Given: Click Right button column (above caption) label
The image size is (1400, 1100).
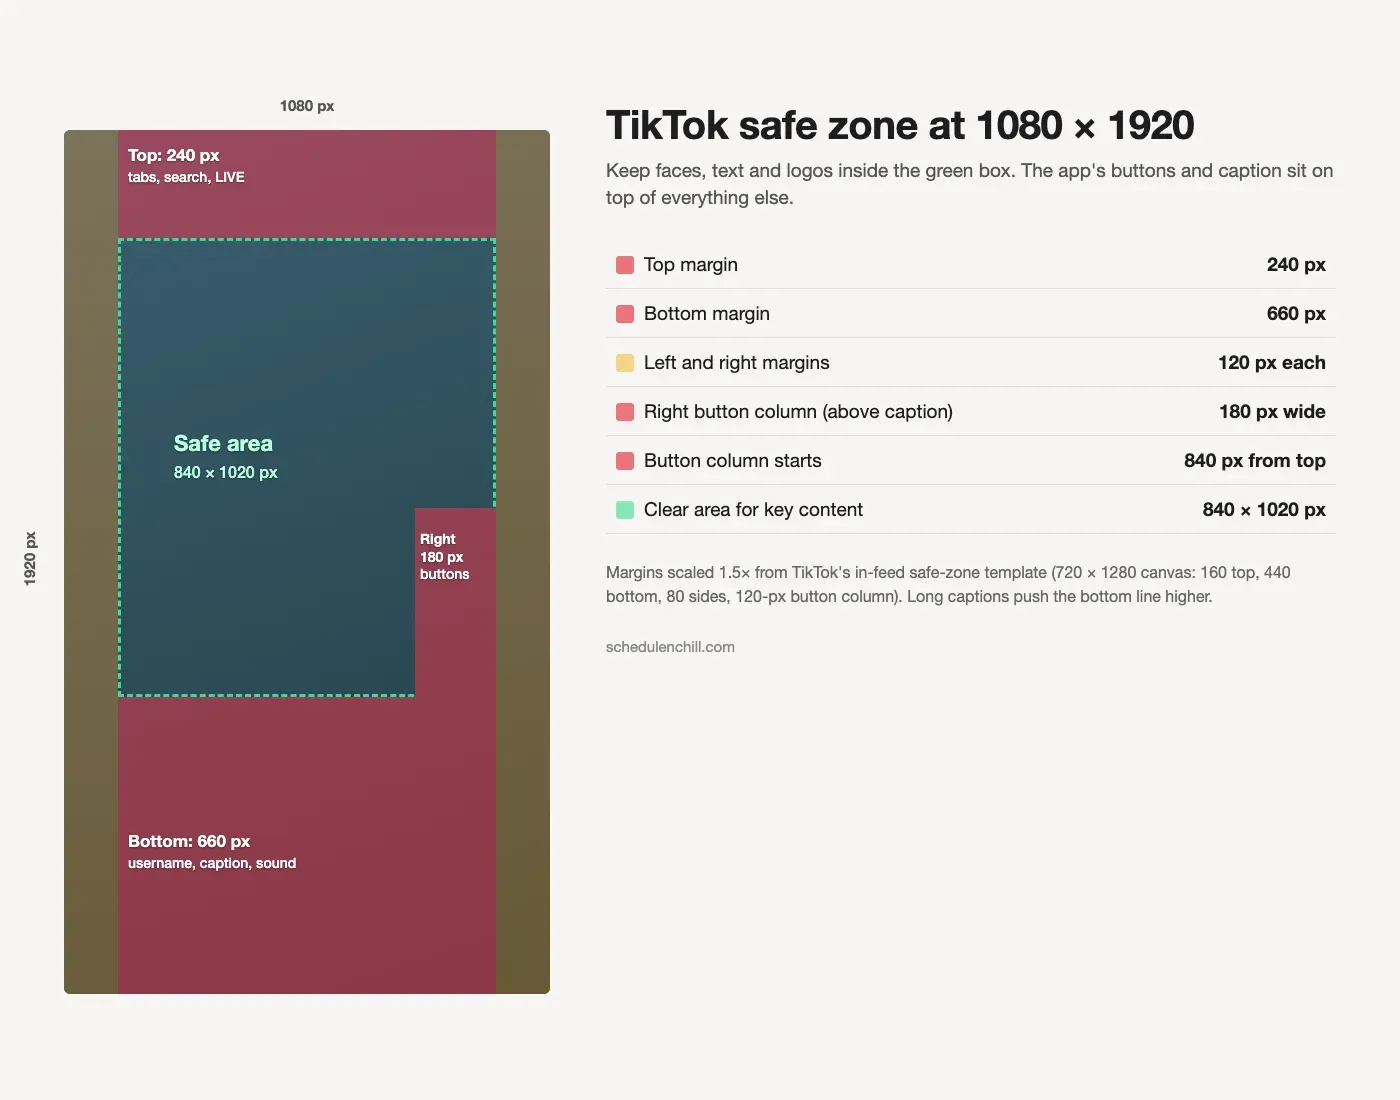Looking at the screenshot, I should (x=798, y=412).
